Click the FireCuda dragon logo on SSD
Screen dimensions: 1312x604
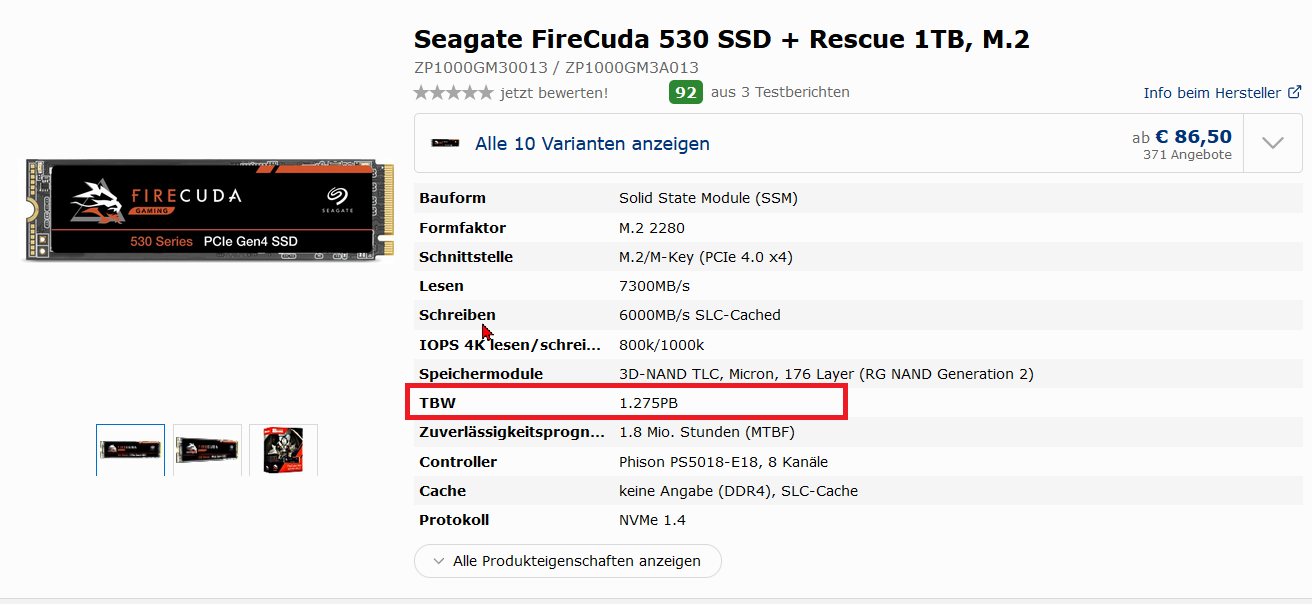[x=96, y=202]
